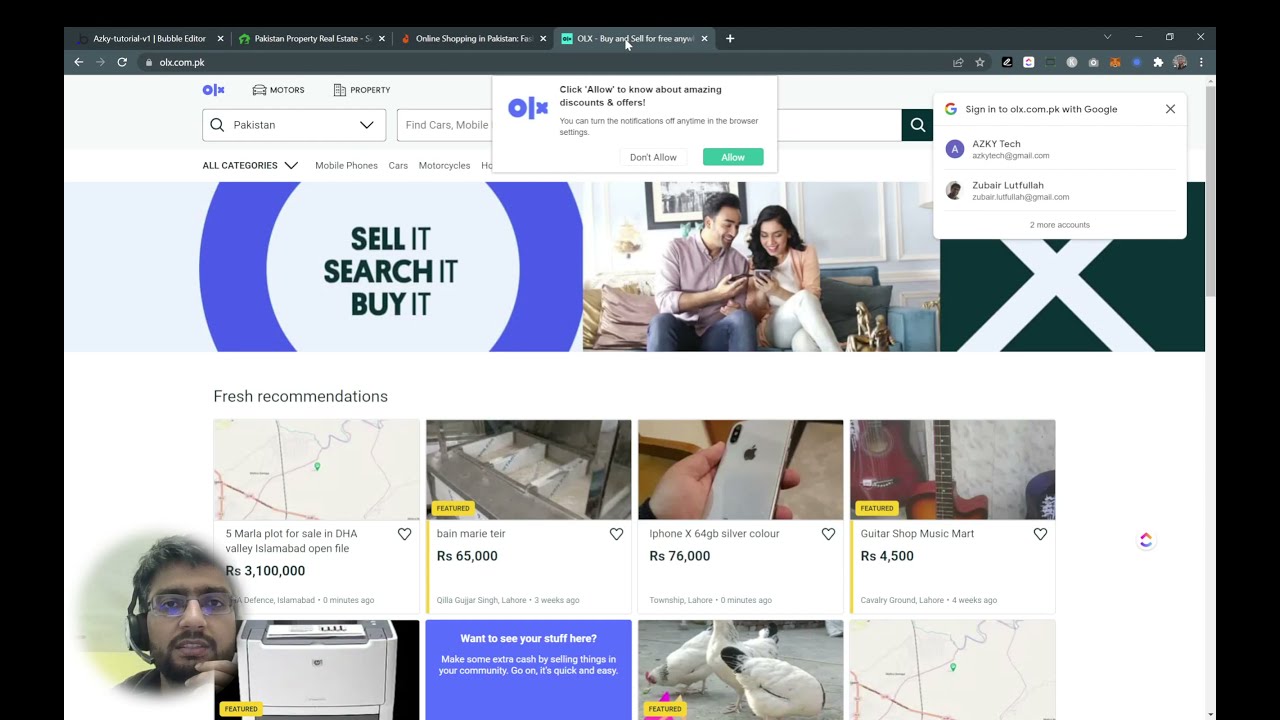The width and height of the screenshot is (1280, 720).
Task: Show 2 more accounts
Action: click(x=1060, y=225)
